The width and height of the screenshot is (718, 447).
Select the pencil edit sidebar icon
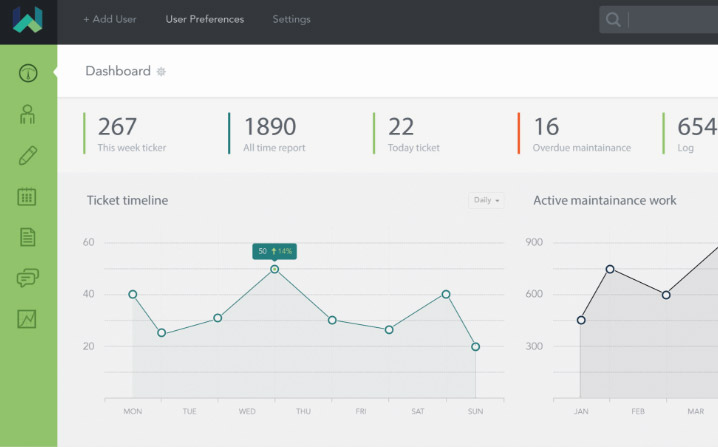click(x=28, y=155)
